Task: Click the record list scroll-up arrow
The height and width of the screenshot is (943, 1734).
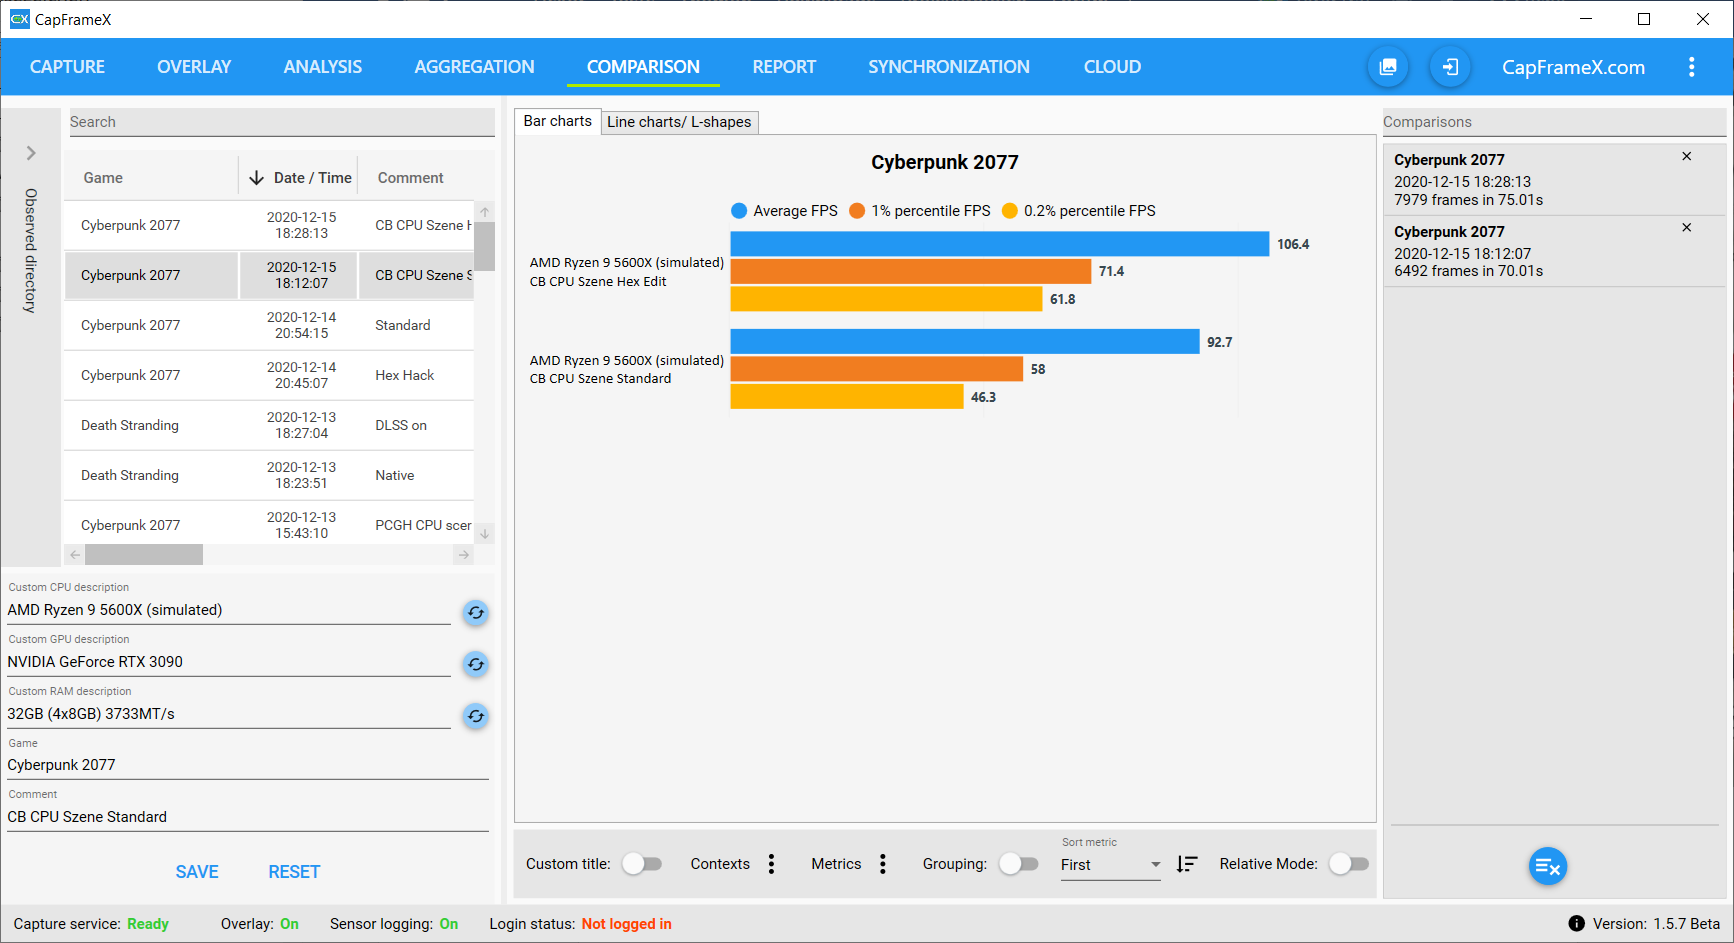Action: [484, 212]
